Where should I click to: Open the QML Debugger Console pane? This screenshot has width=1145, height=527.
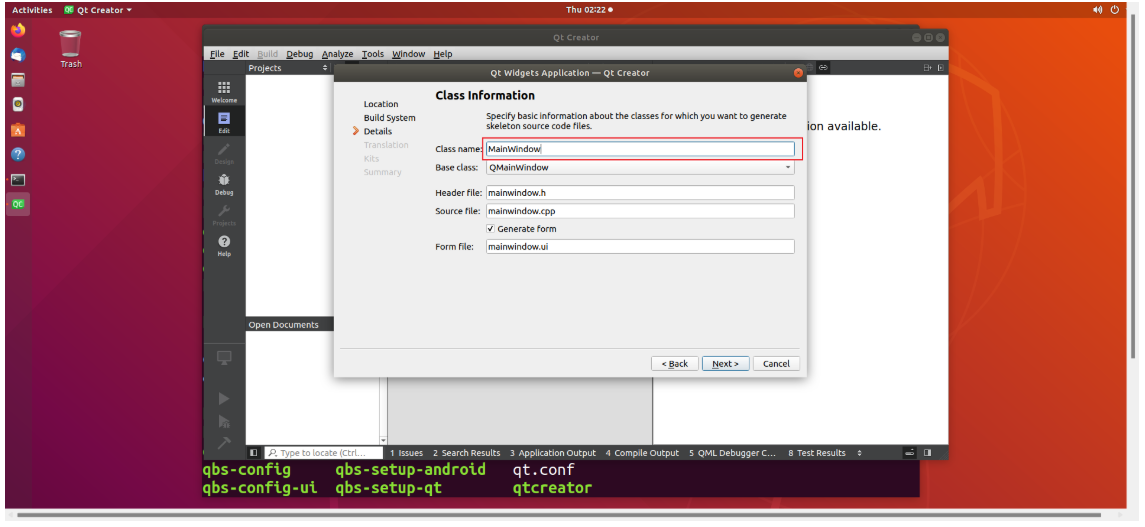732,453
